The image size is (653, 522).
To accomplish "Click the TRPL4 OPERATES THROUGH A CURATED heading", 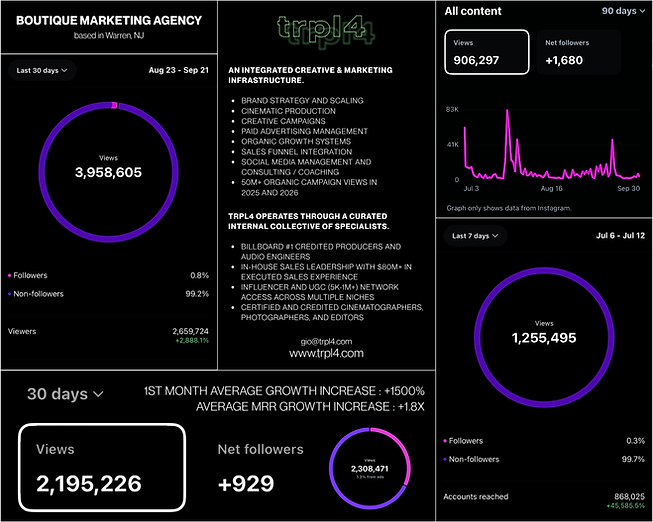I will coord(309,221).
